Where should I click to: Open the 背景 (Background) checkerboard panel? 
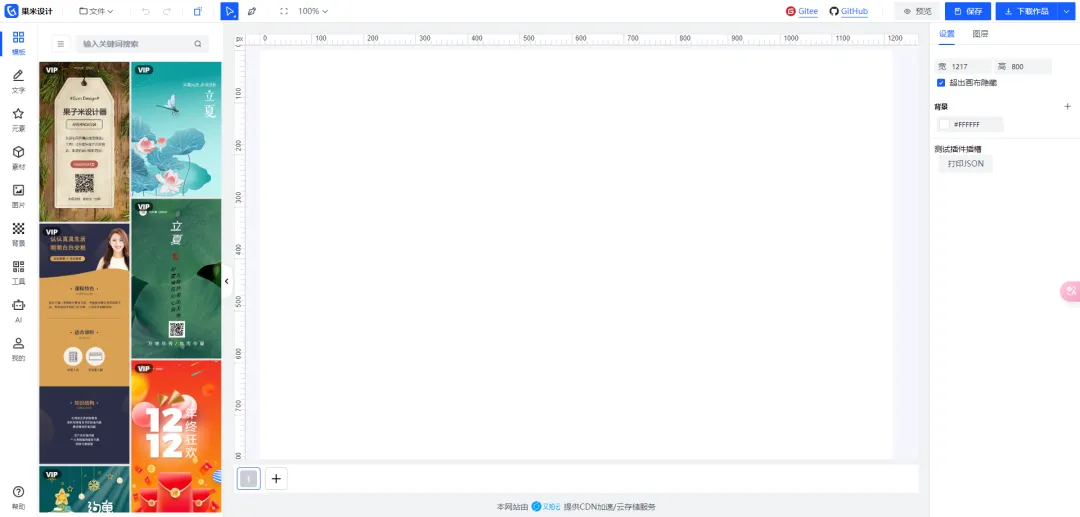[18, 233]
